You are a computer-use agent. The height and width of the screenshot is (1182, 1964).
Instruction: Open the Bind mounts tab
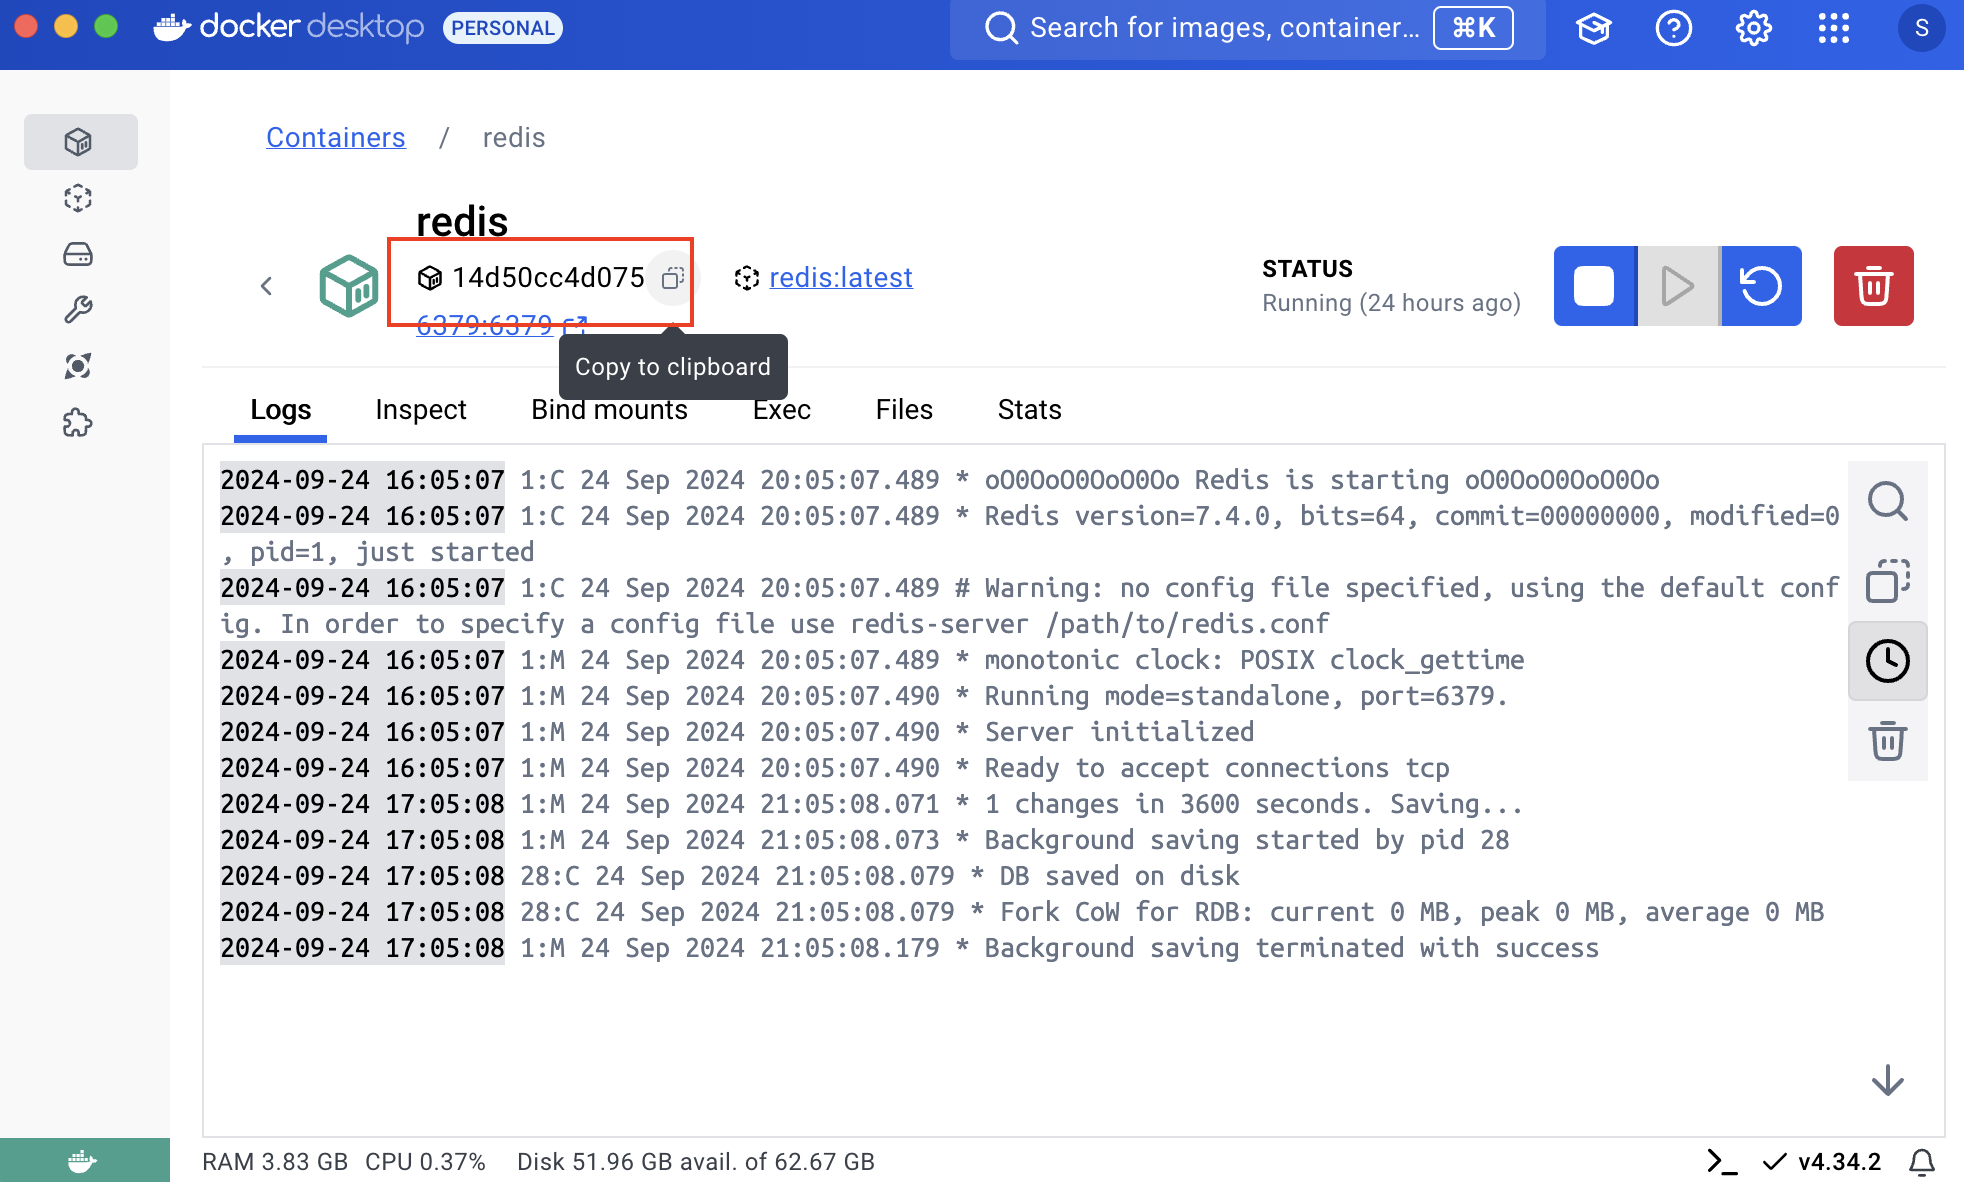click(609, 410)
